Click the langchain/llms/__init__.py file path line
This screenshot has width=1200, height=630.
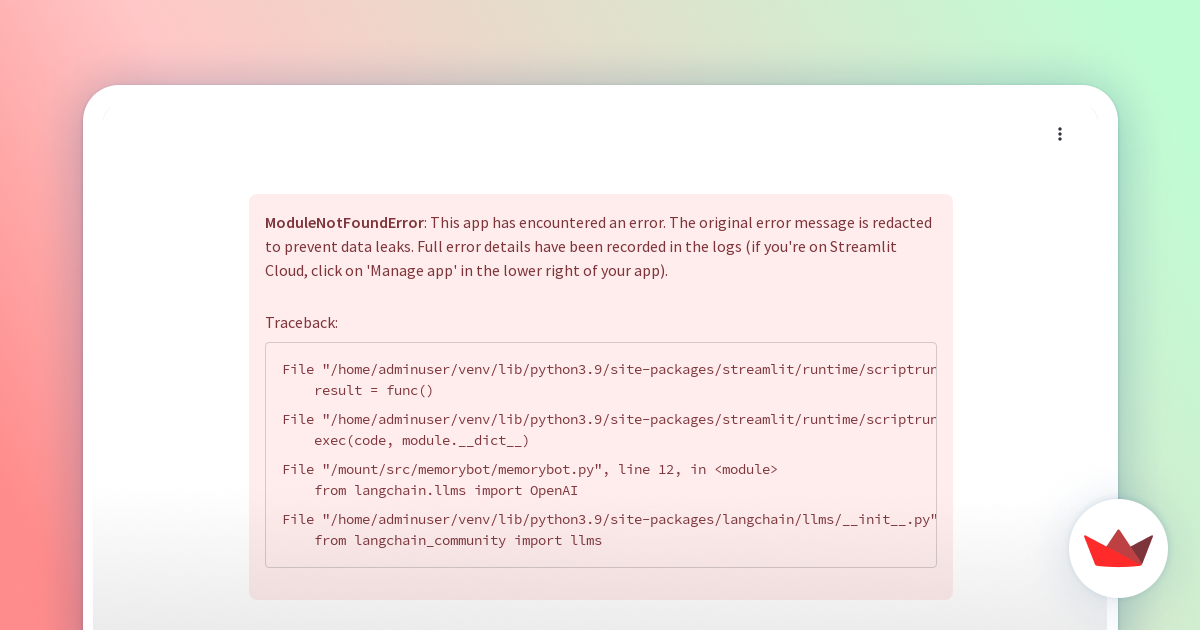(609, 519)
